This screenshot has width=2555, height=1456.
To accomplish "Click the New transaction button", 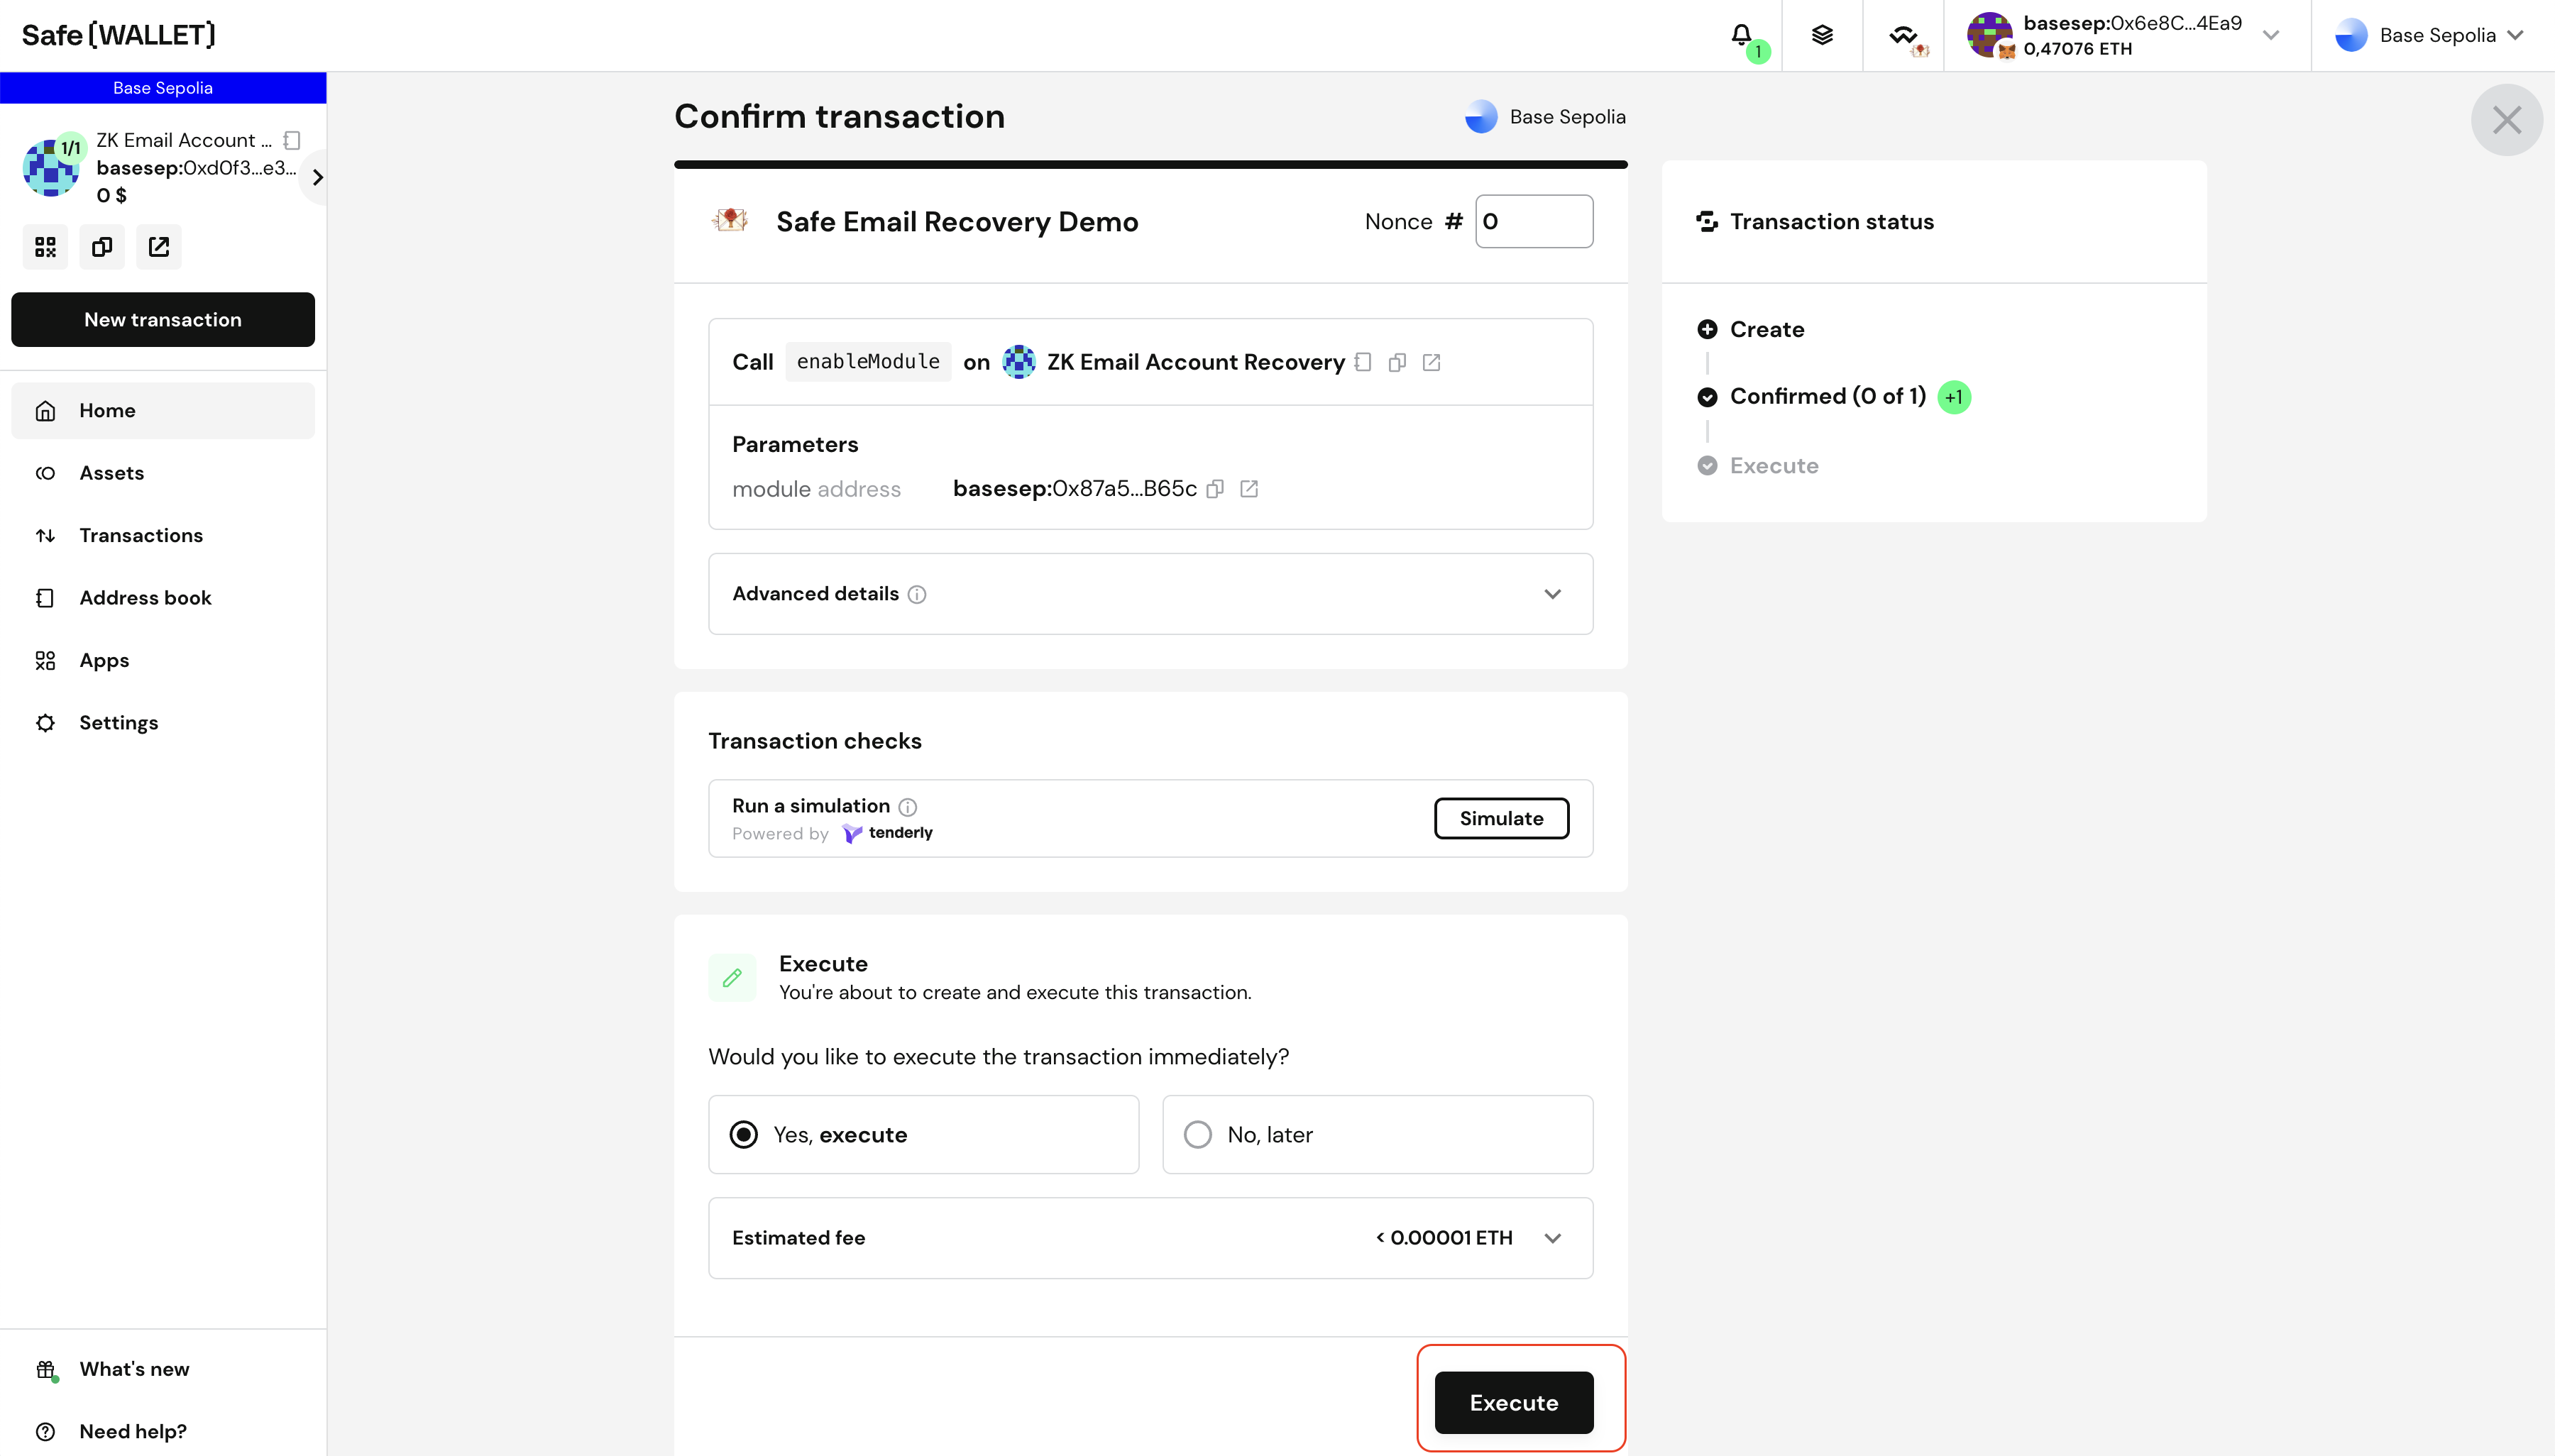I will point(163,319).
